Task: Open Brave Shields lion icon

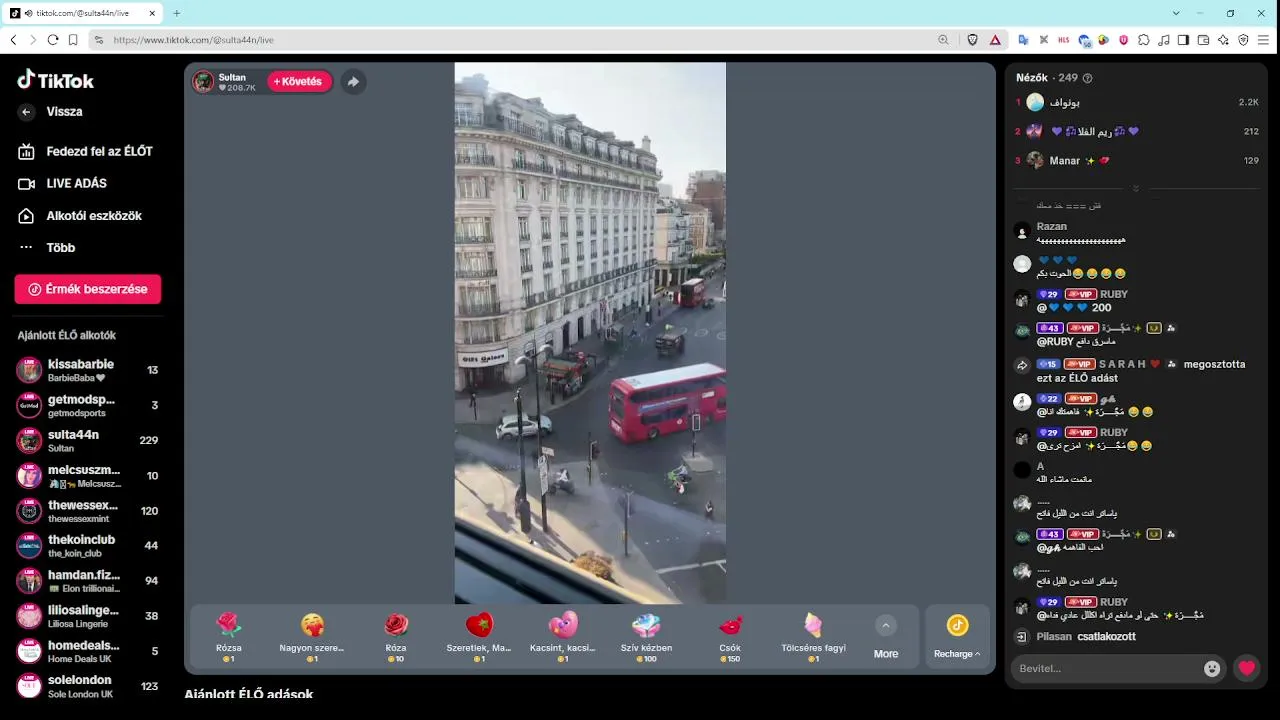Action: (973, 40)
